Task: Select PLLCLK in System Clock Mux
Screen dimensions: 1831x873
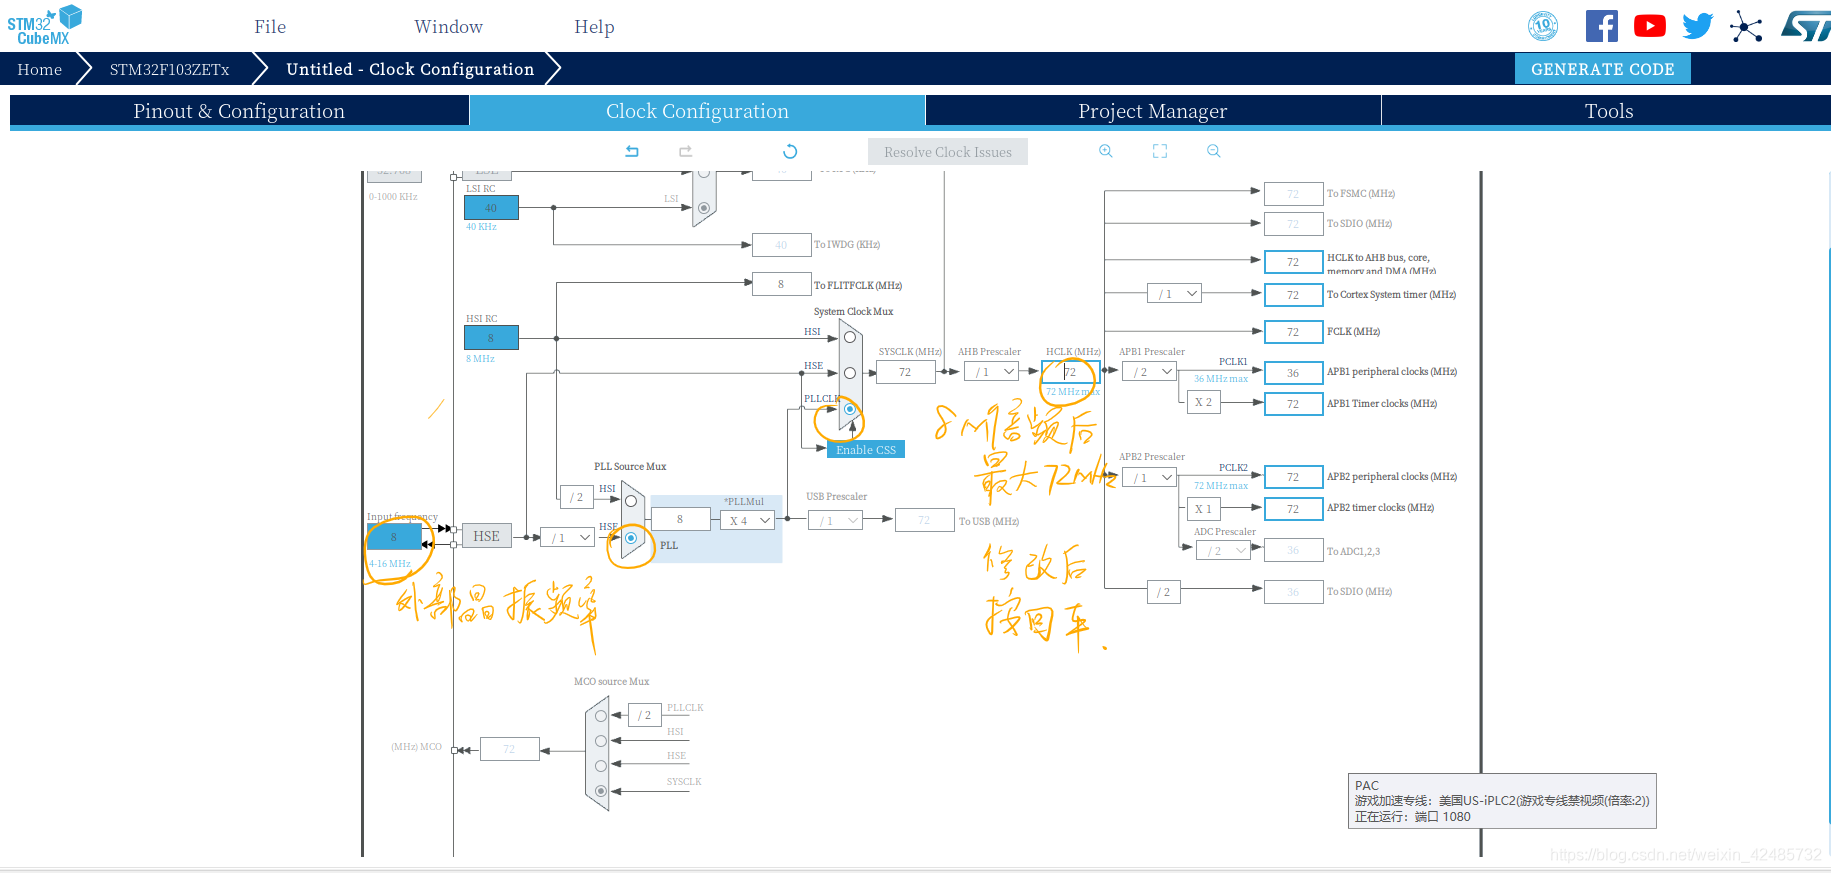Action: (850, 409)
